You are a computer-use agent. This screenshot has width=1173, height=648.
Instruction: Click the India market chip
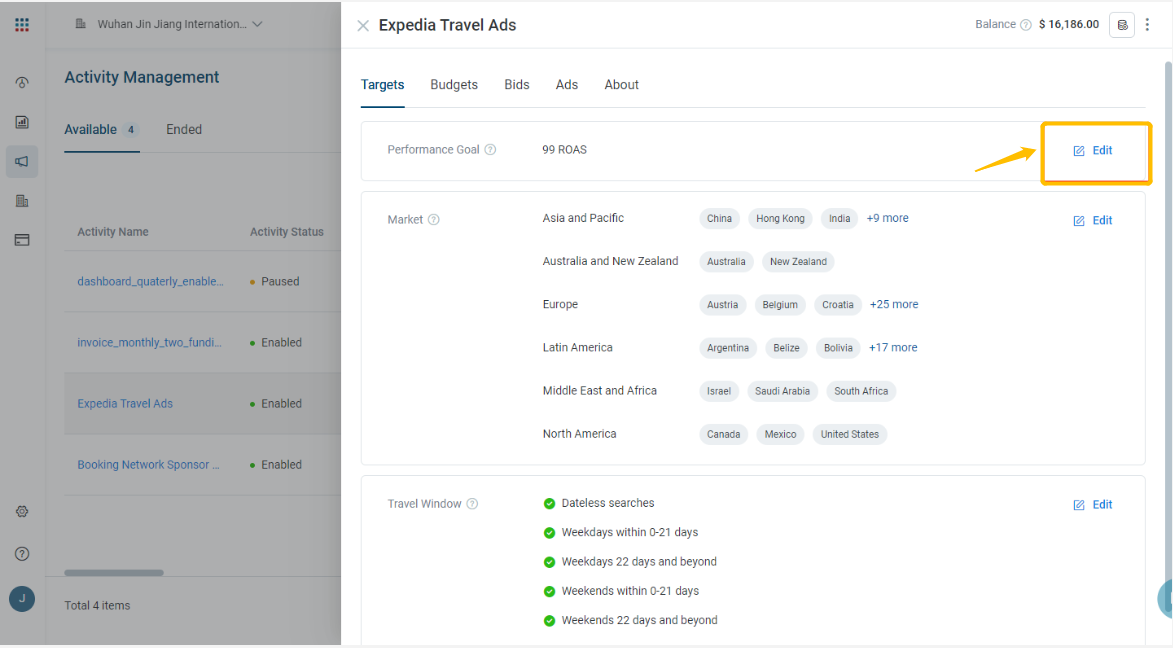point(839,218)
